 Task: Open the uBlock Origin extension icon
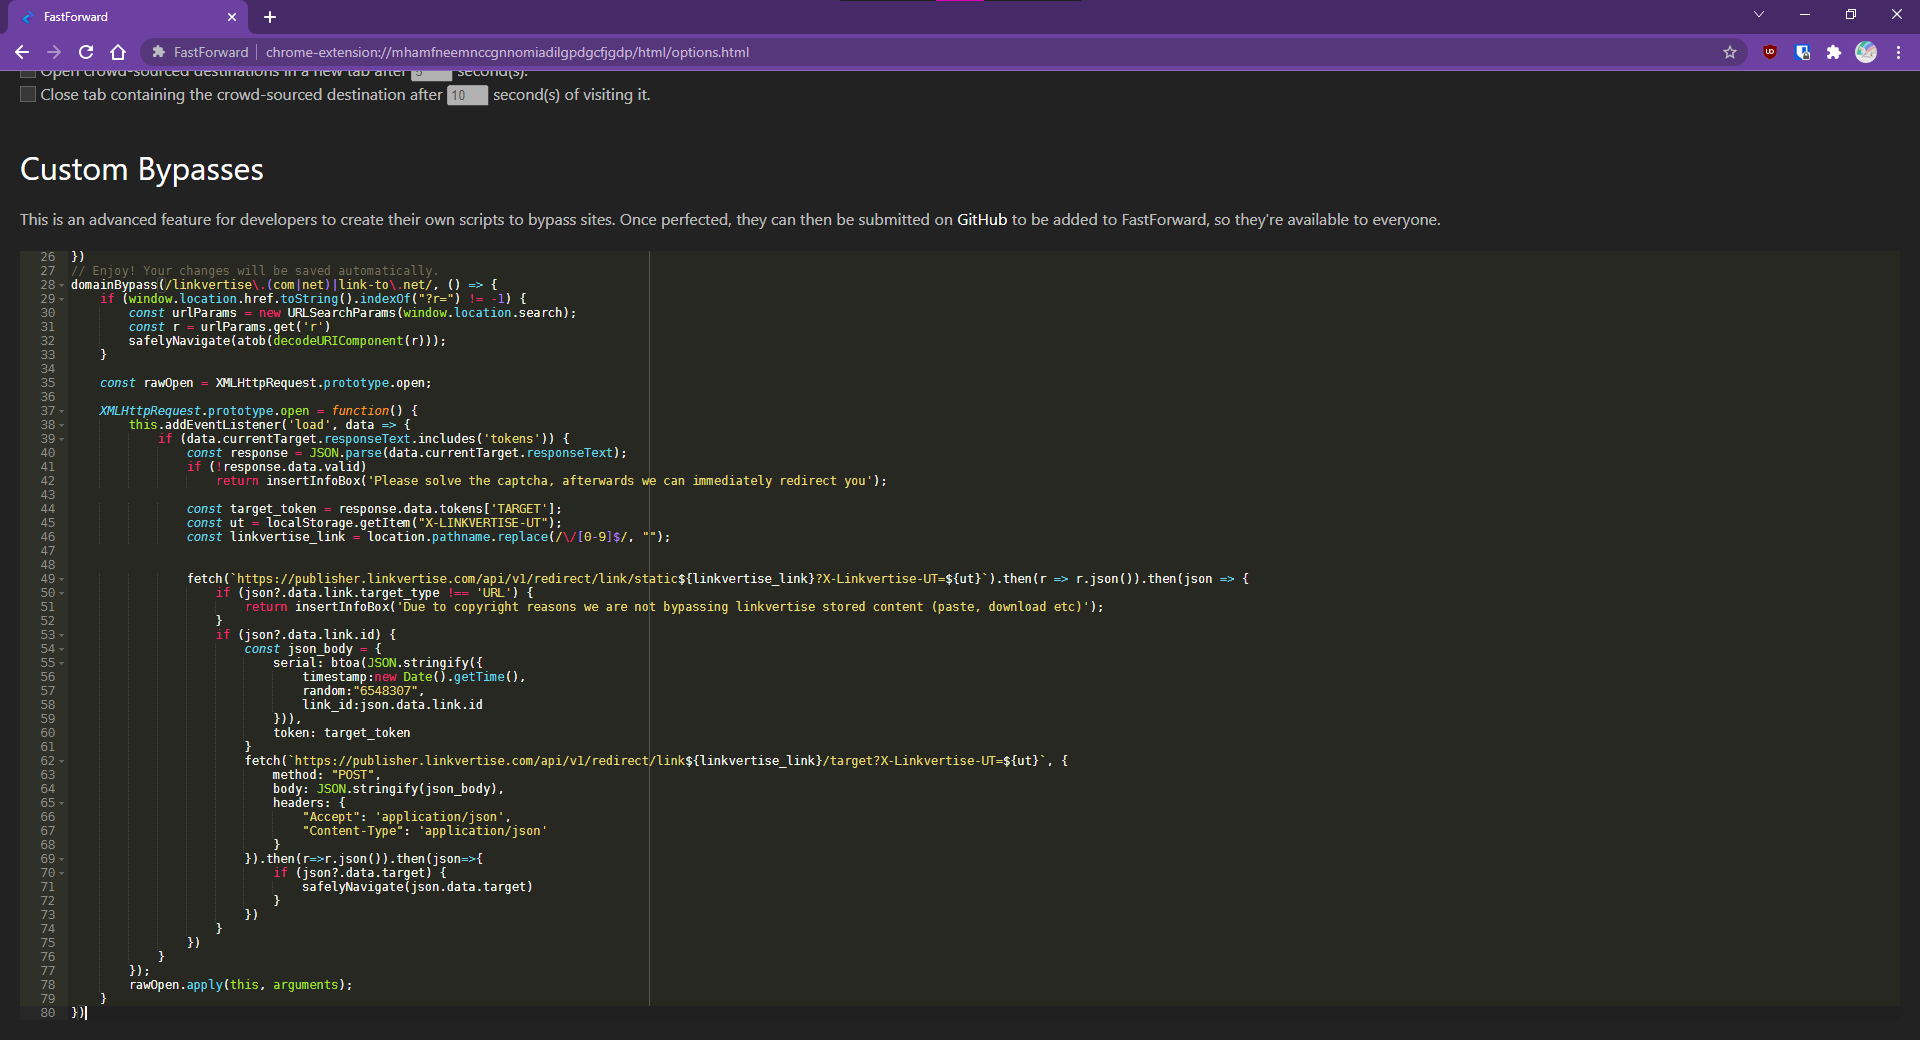pos(1770,52)
